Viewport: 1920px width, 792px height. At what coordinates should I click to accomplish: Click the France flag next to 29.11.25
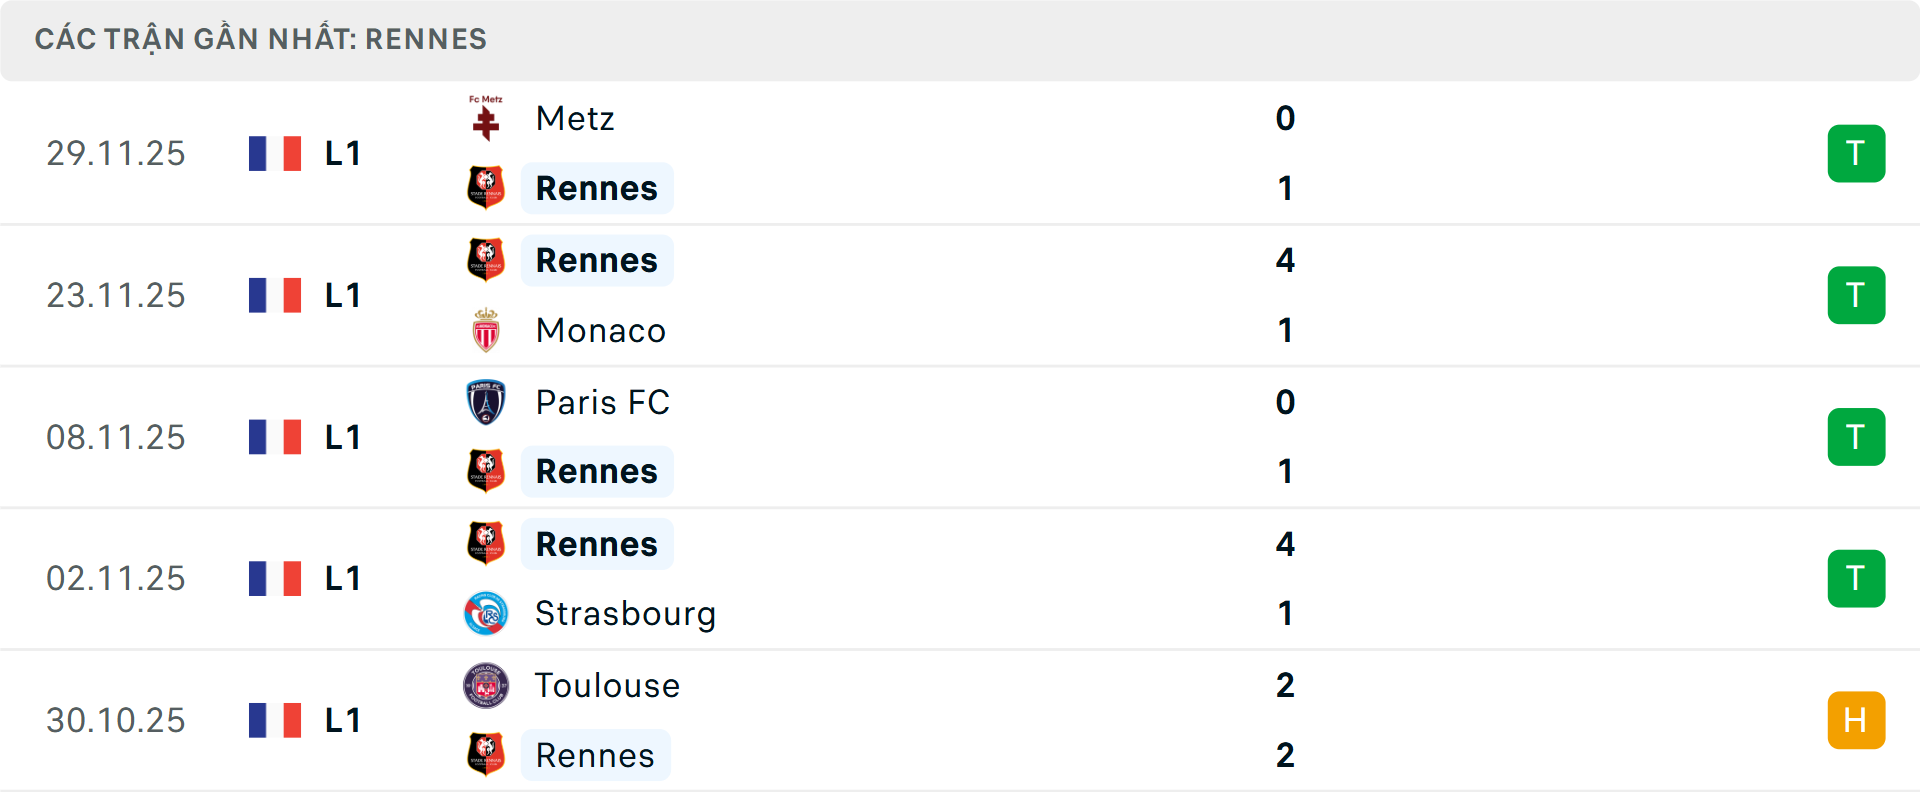(x=275, y=153)
